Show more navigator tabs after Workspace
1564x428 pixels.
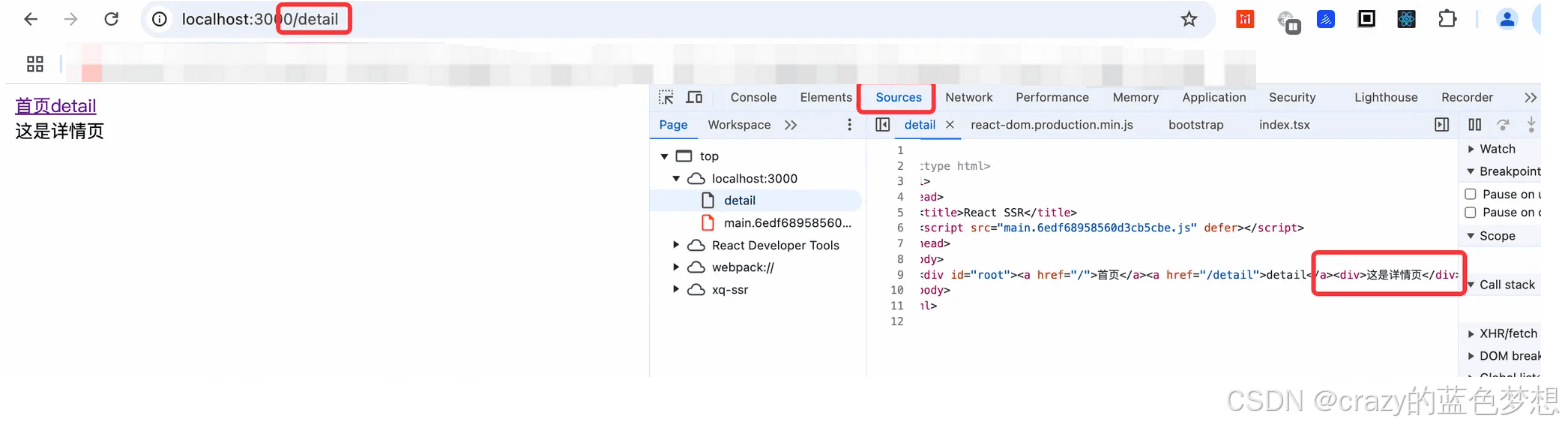click(790, 125)
